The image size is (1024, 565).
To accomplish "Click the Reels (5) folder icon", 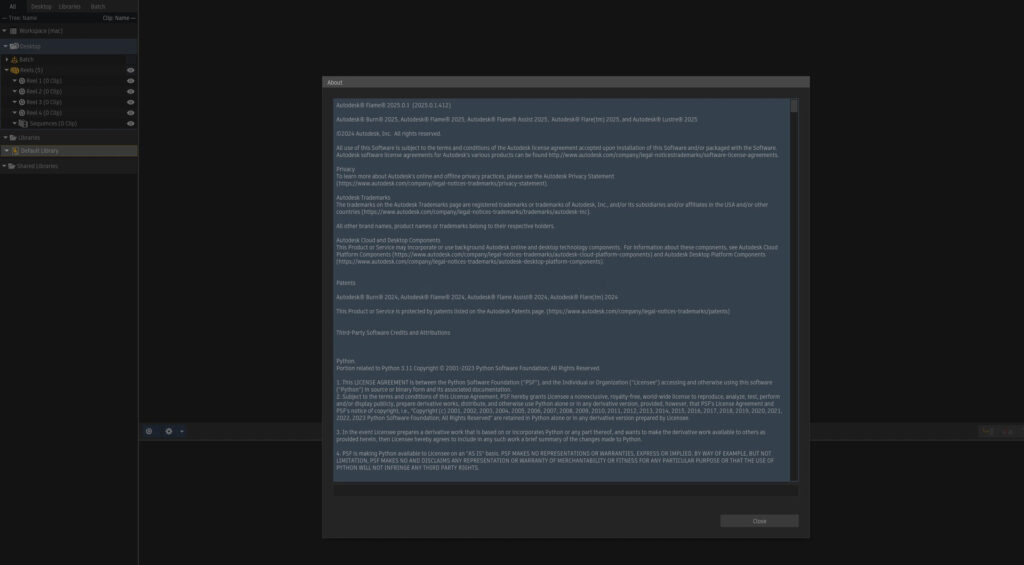I will click(14, 70).
